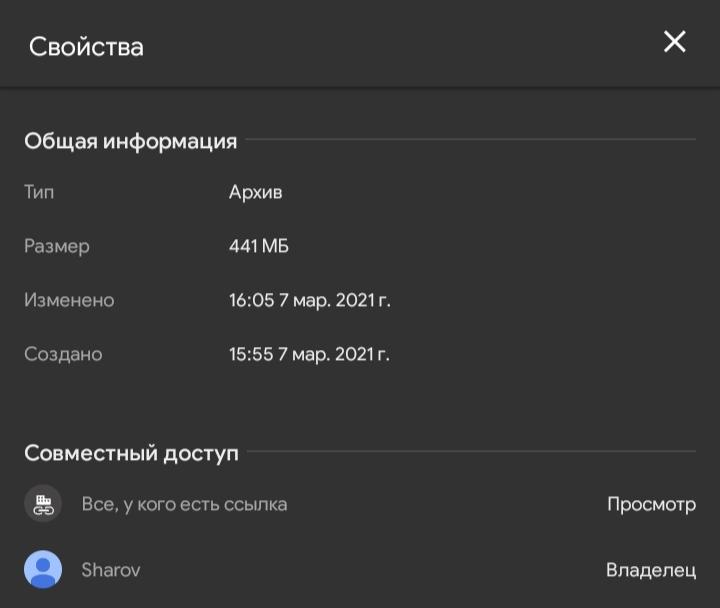This screenshot has height=608, width=720.
Task: Select the Свойства panel title
Action: (86, 46)
